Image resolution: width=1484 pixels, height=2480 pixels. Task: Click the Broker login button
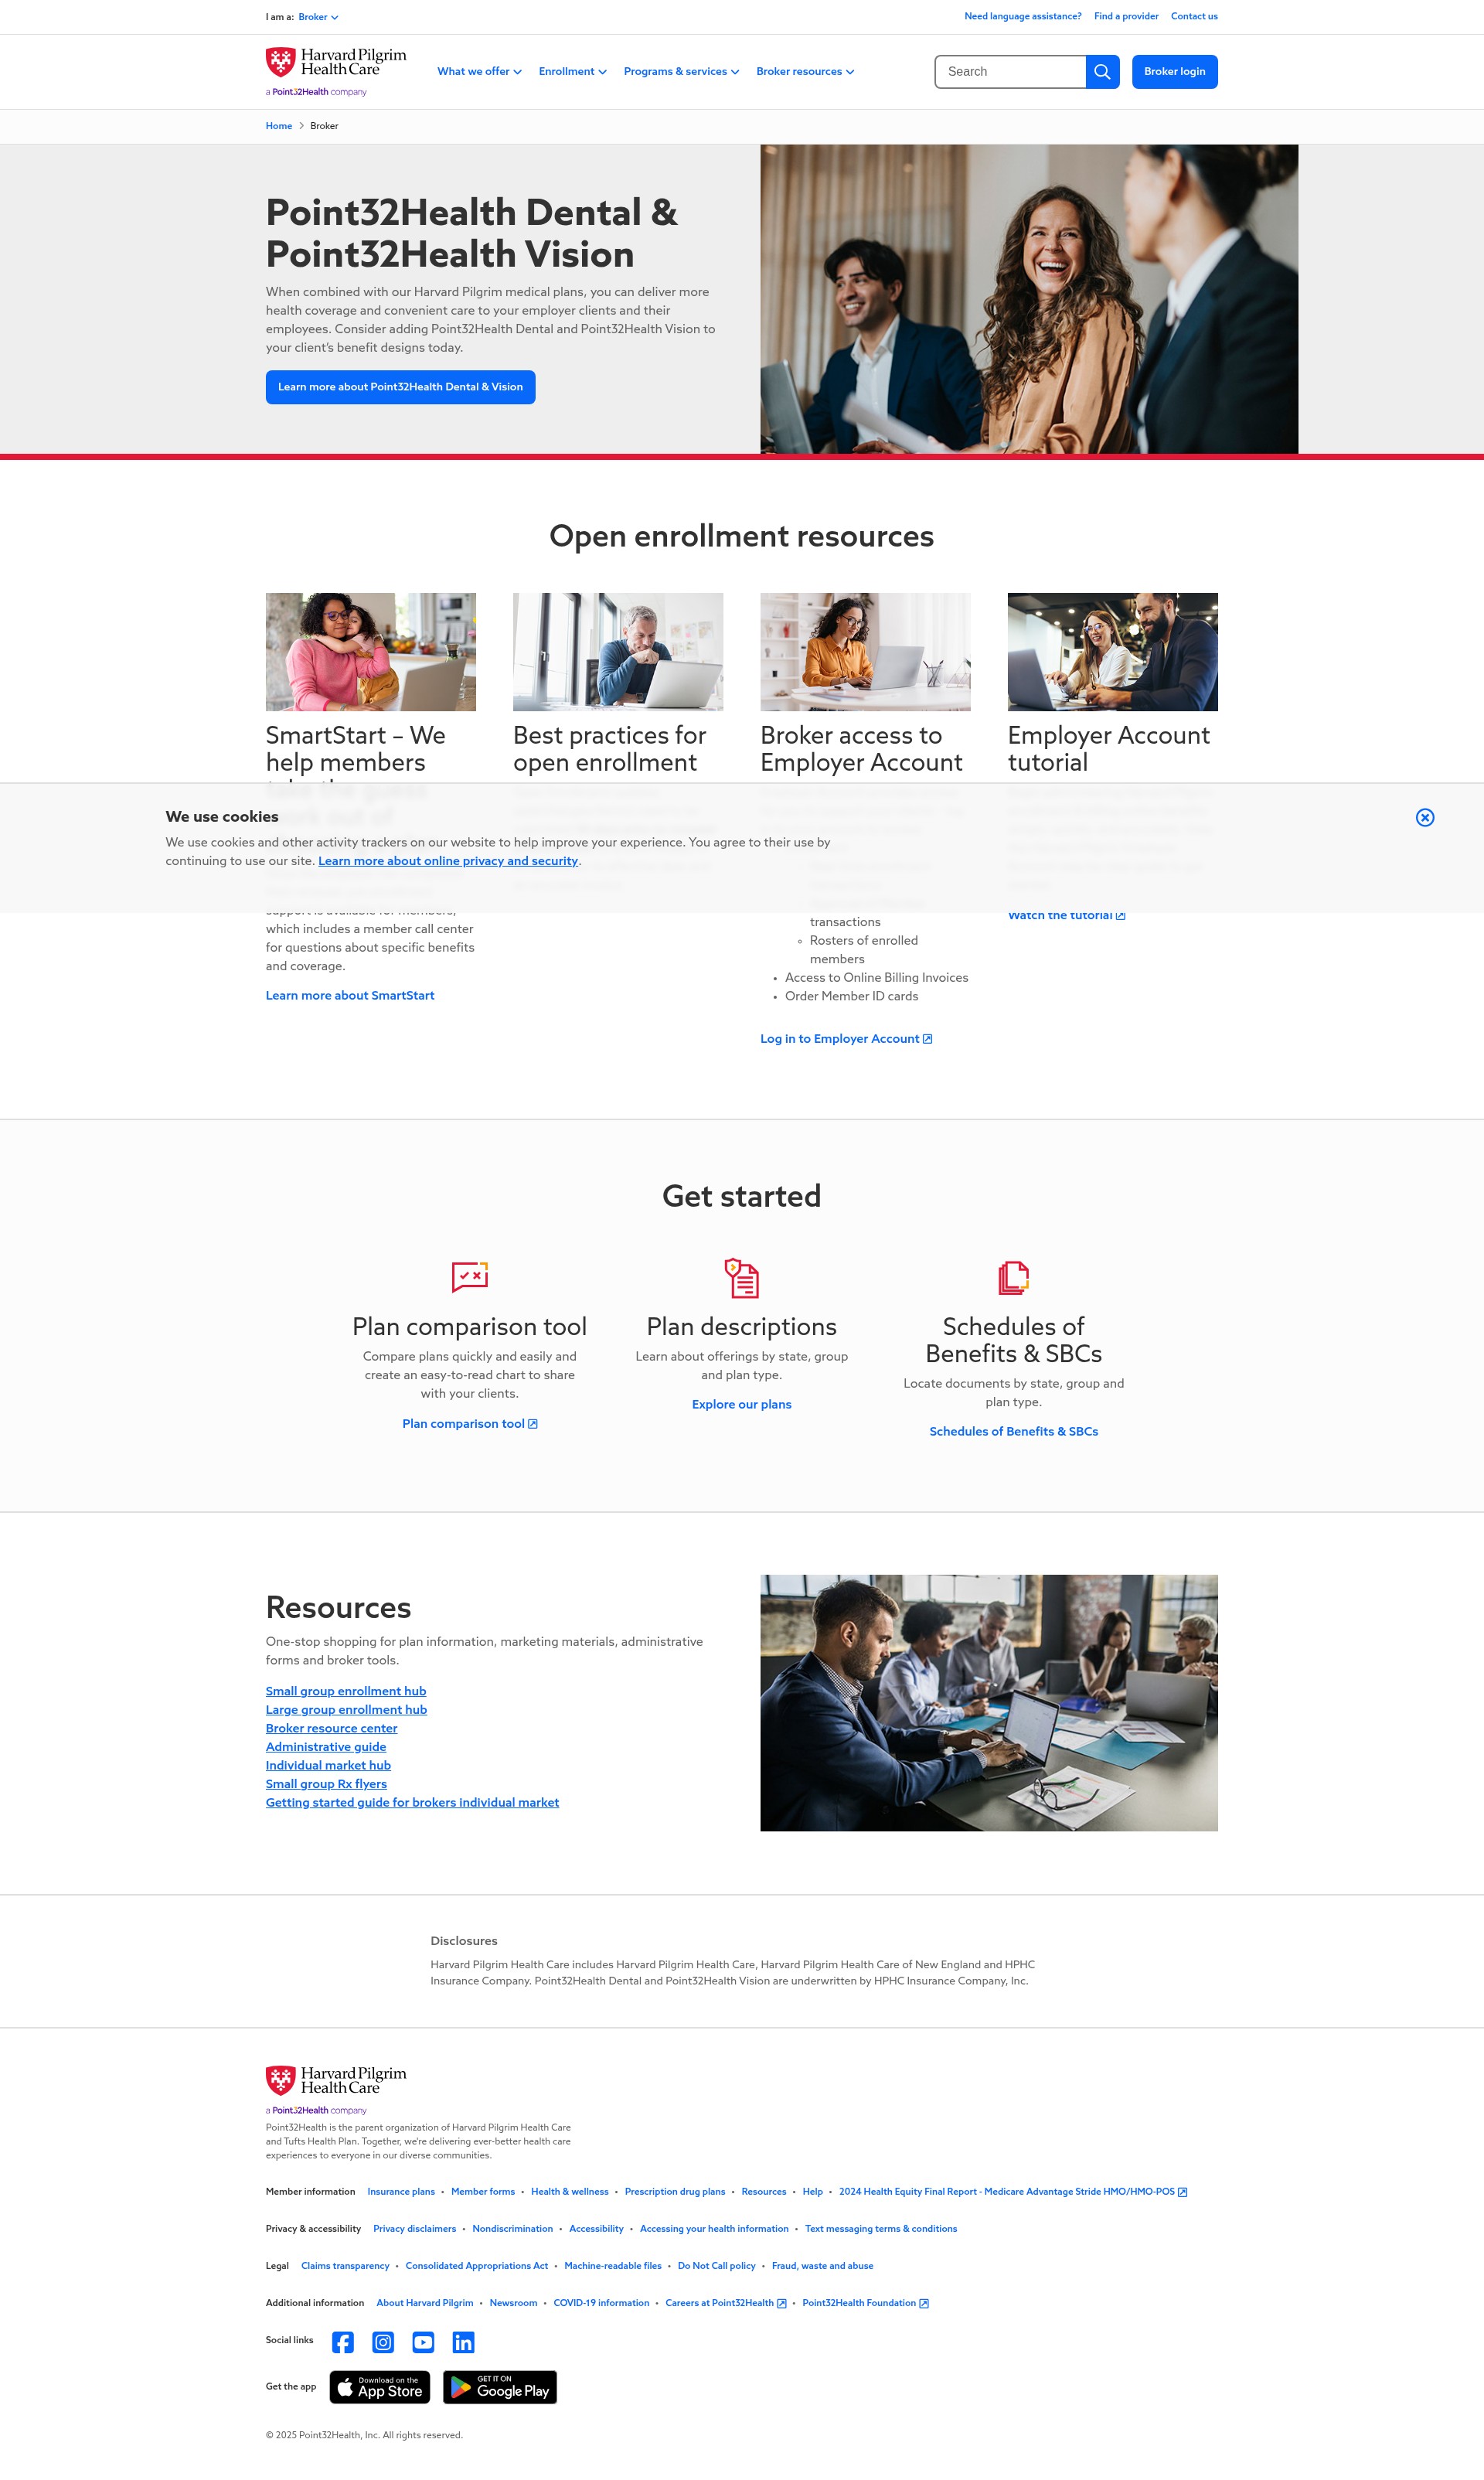[x=1174, y=72]
